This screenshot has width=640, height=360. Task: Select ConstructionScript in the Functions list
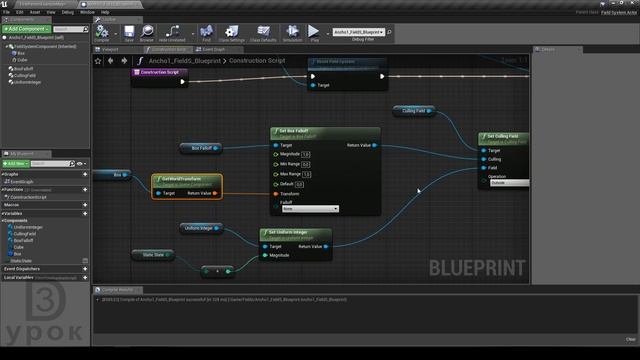[28, 197]
